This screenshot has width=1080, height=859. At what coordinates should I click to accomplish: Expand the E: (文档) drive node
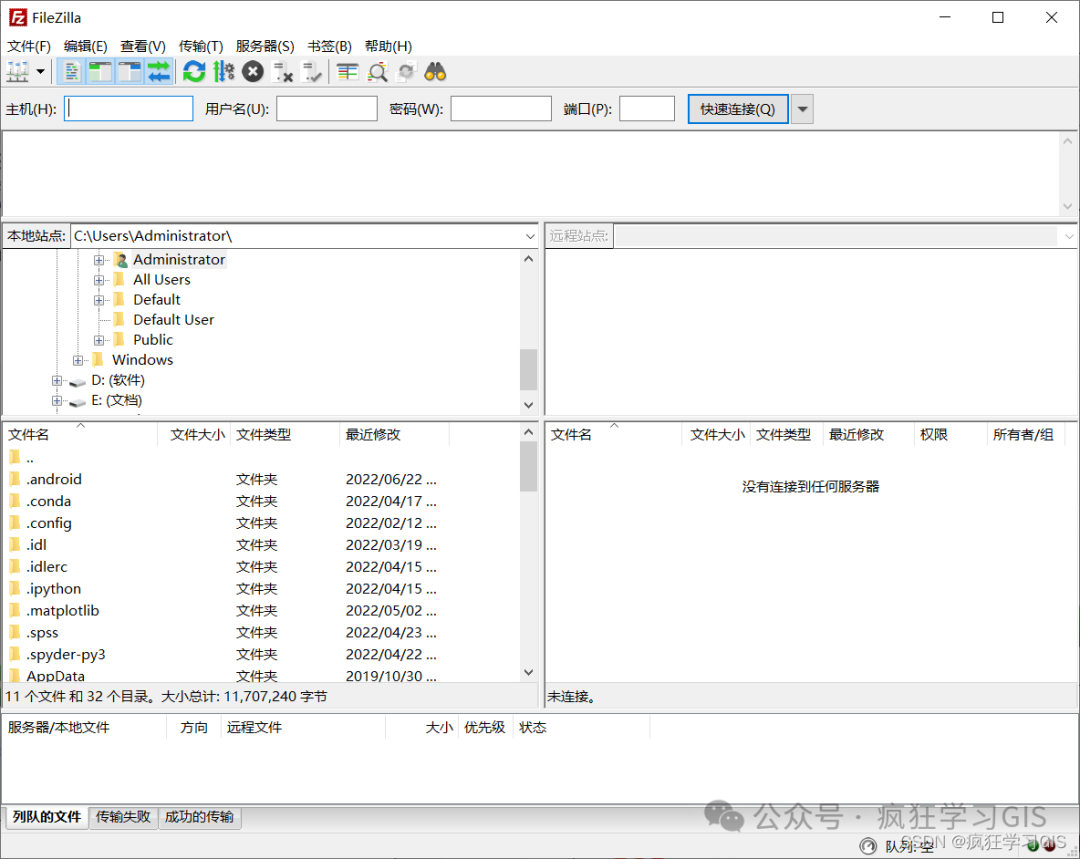[x=57, y=401]
